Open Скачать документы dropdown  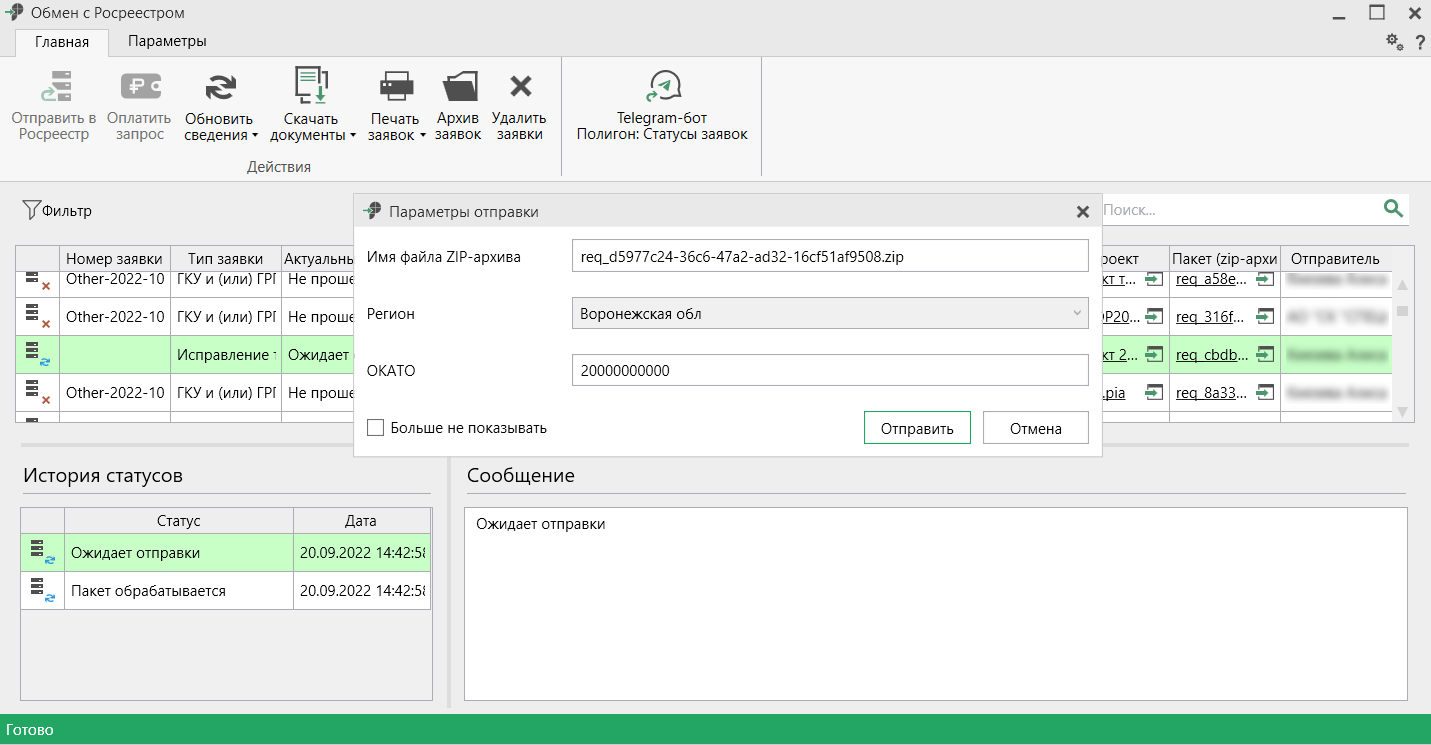pyautogui.click(x=352, y=135)
